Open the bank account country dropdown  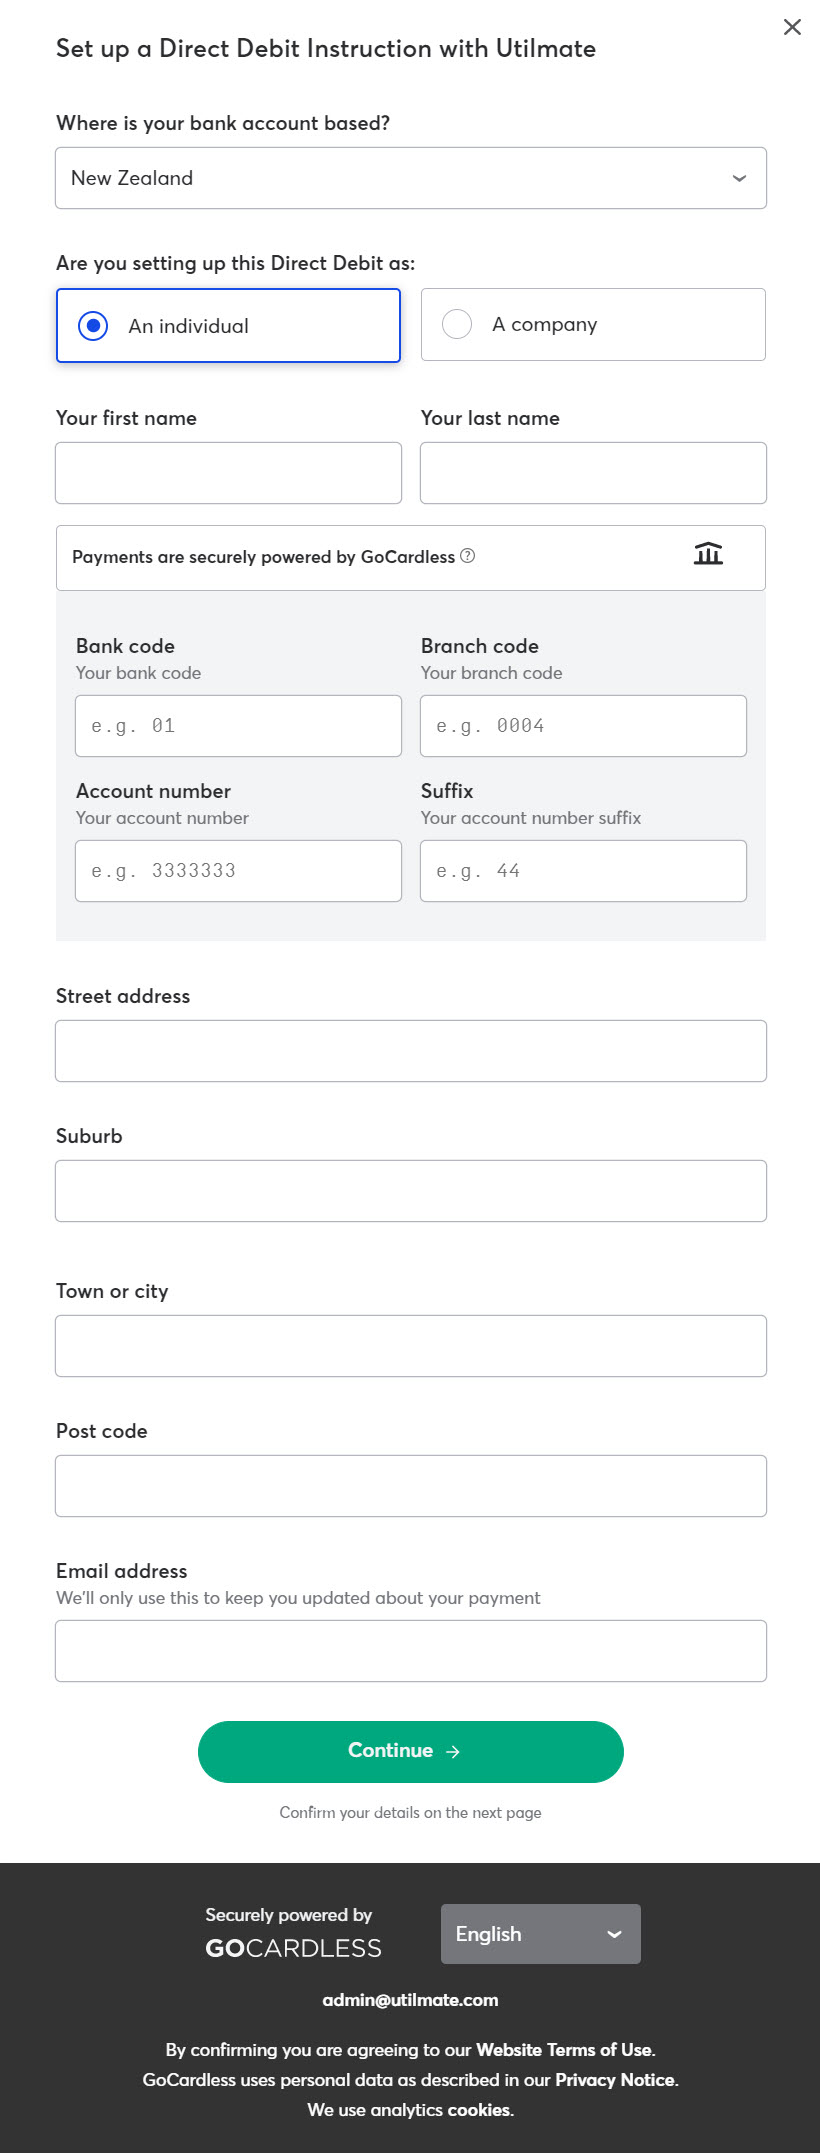411,178
